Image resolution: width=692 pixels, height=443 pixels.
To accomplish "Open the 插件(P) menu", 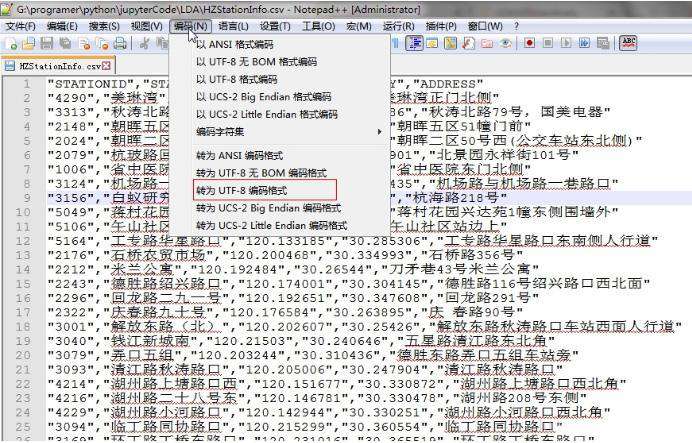I will (441, 26).
